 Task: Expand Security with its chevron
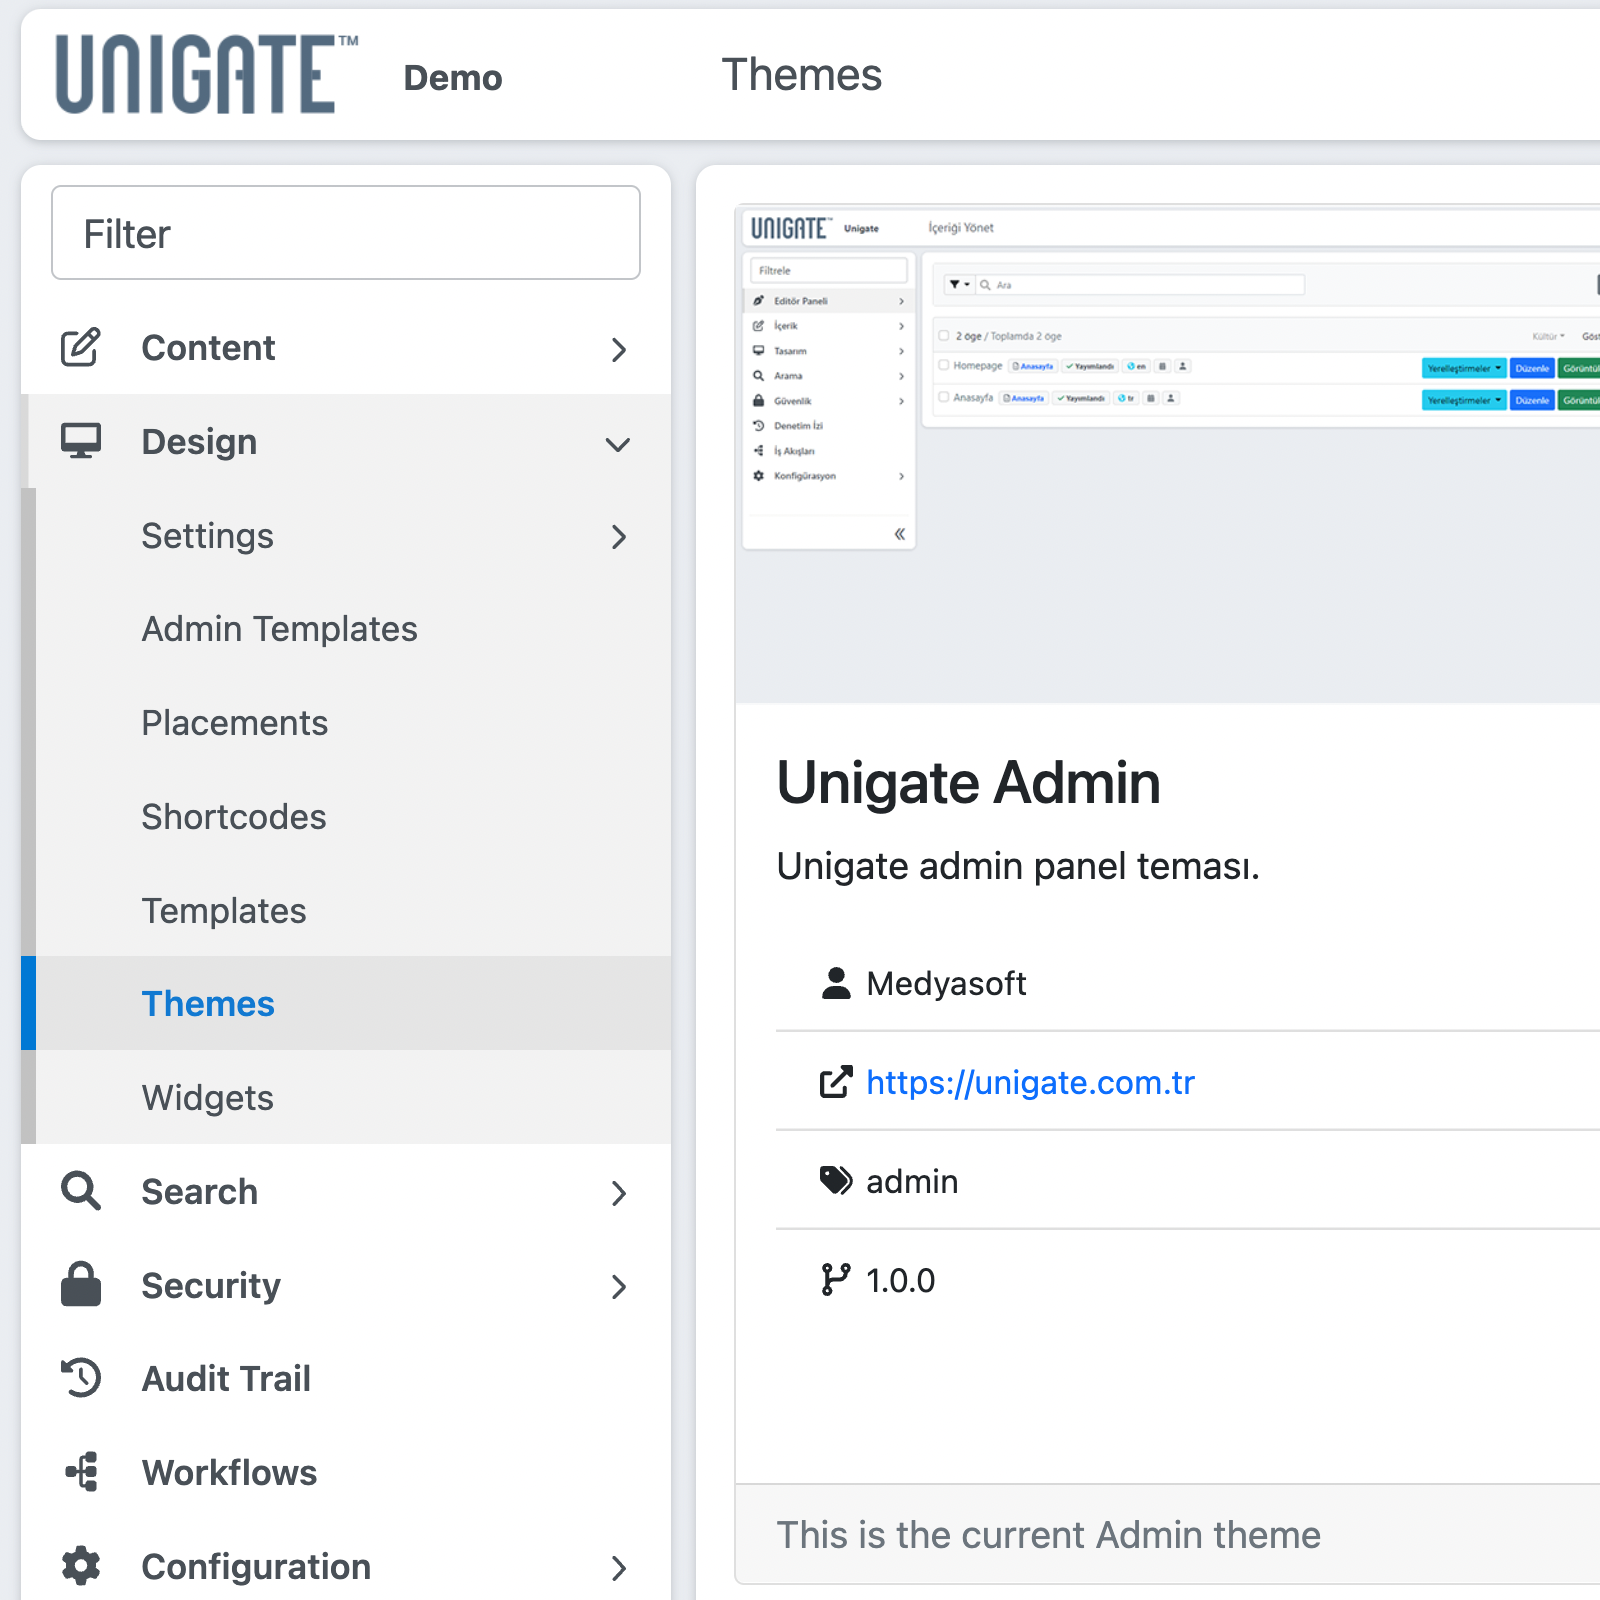[x=619, y=1287]
